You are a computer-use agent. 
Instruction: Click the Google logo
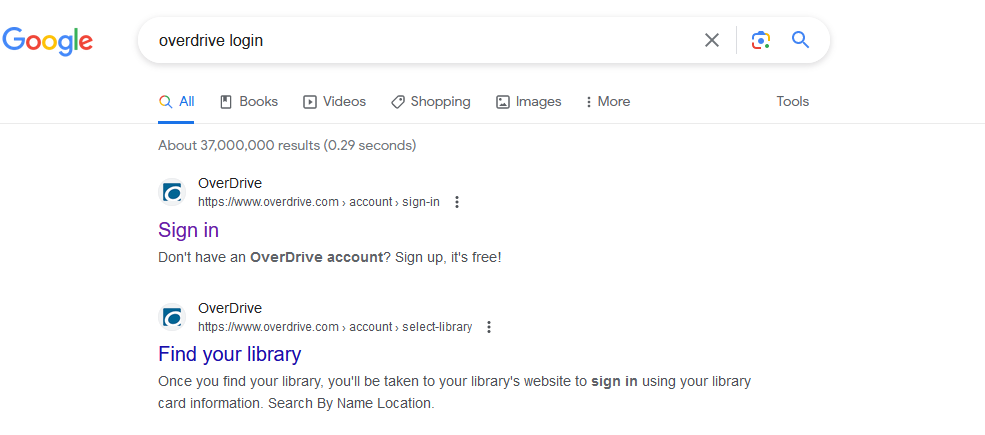[x=47, y=40]
